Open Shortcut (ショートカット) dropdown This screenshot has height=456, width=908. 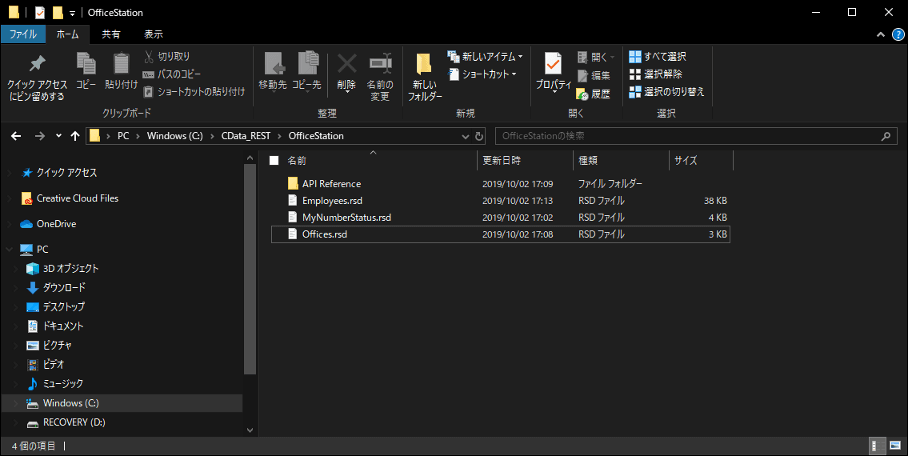coord(482,74)
